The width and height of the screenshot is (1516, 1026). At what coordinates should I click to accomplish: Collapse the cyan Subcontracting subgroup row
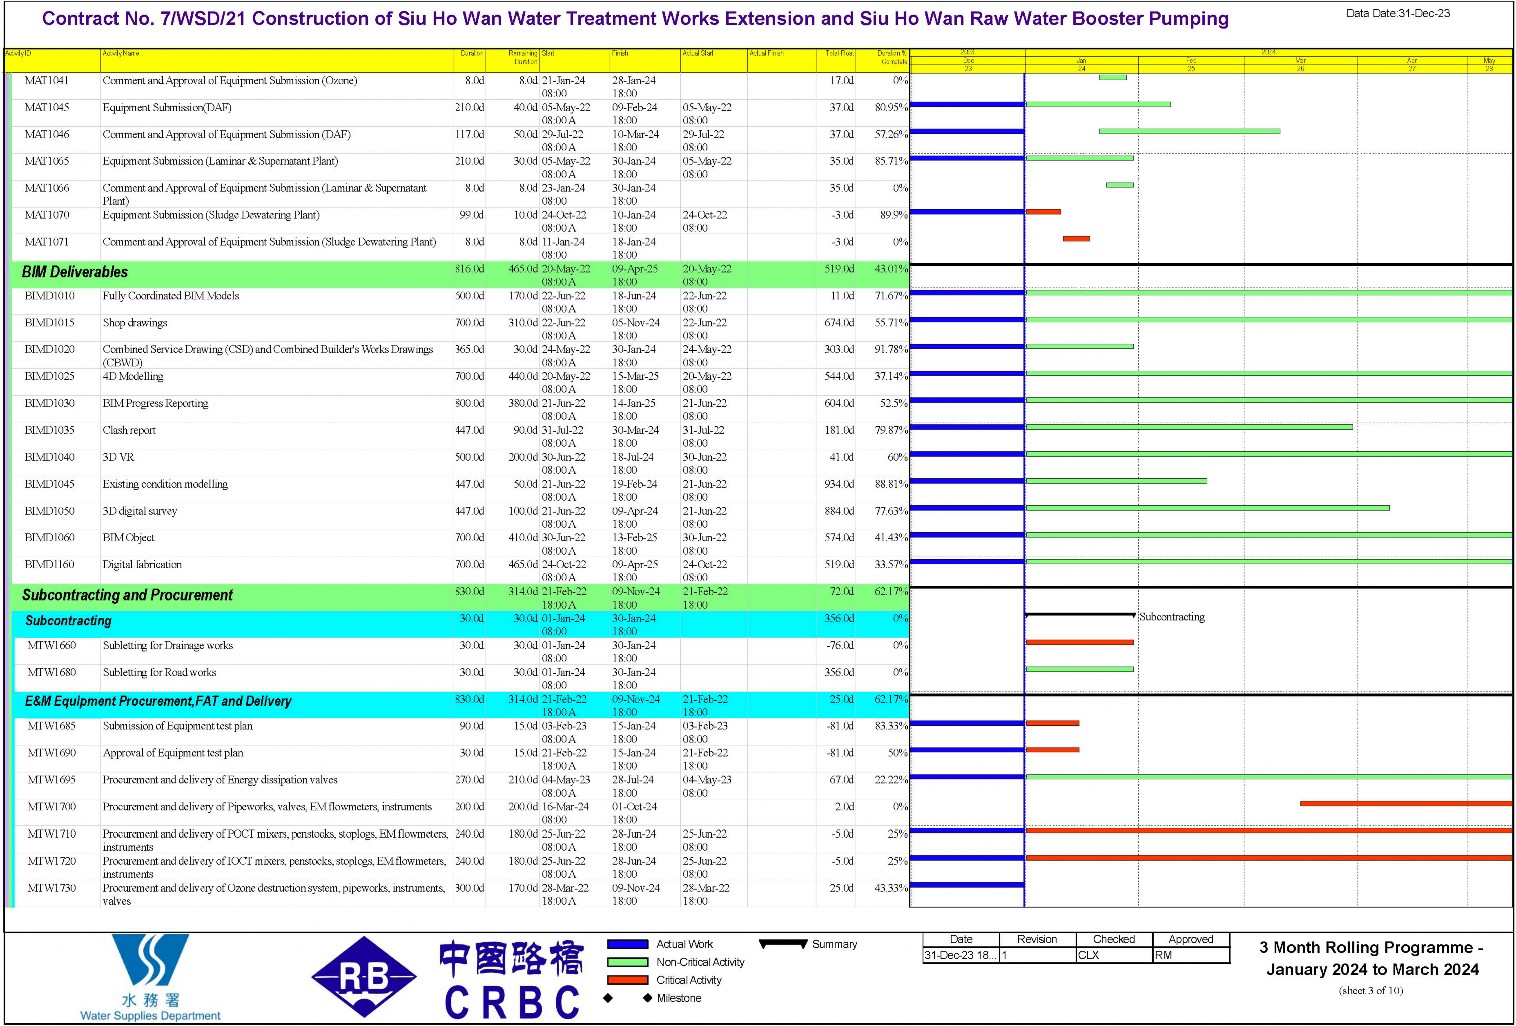point(460,624)
